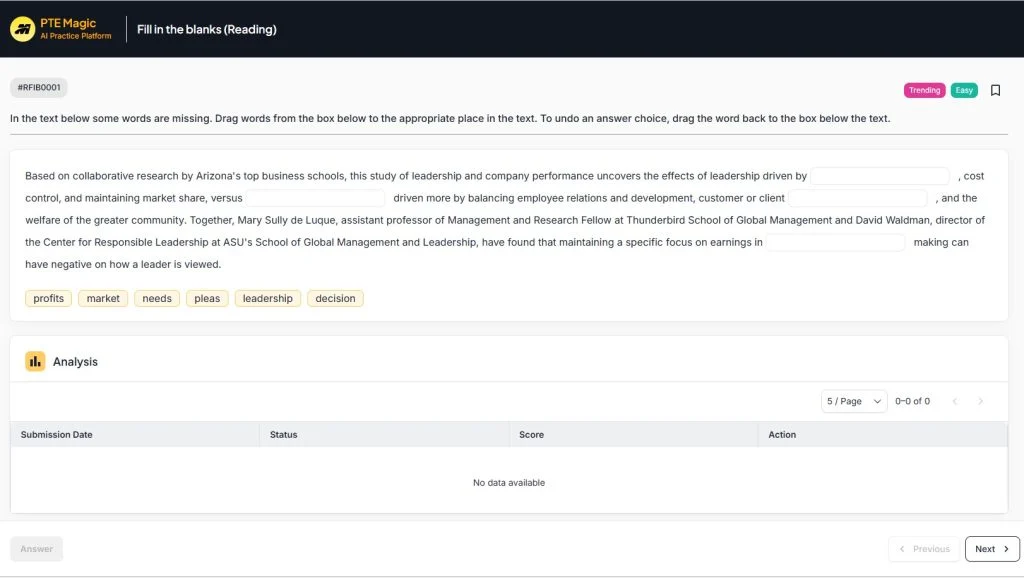Screen dimensions: 1024x578
Task: Click the pagination previous arrow icon
Action: tap(955, 401)
